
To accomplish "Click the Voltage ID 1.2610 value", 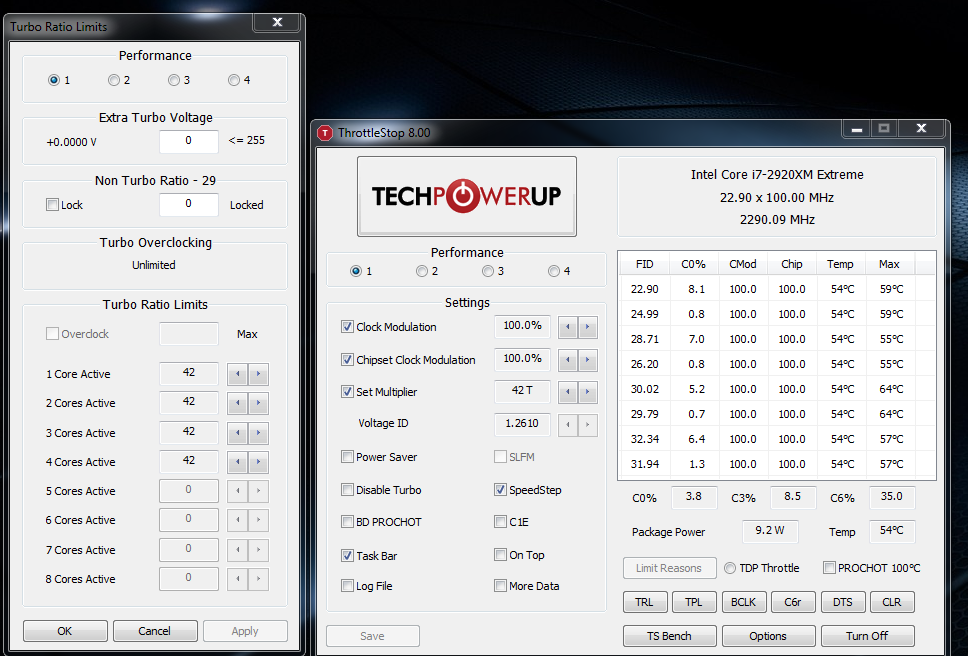I will pyautogui.click(x=522, y=423).
